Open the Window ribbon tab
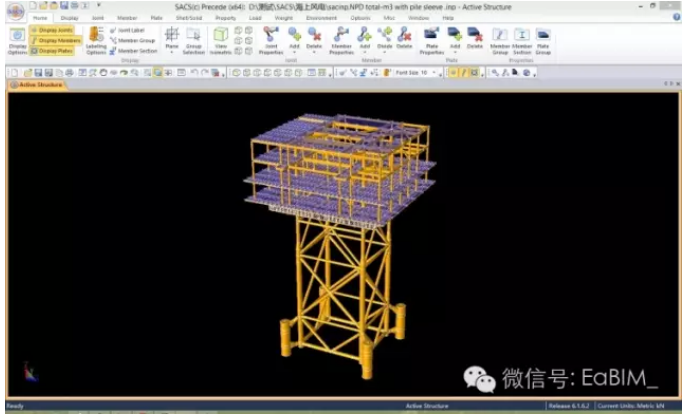690x418 pixels. coord(418,18)
